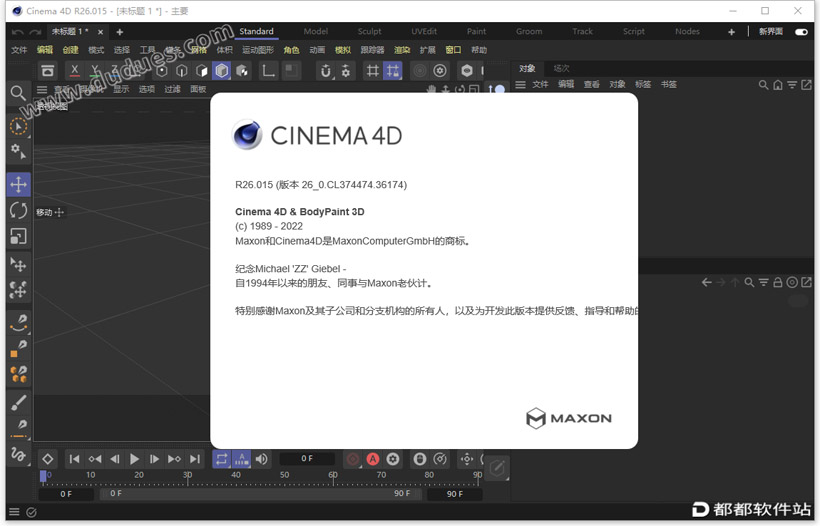Screen dimensions: 820x526
Task: Click the Model mode highlighted cube icon
Action: pyautogui.click(x=222, y=71)
